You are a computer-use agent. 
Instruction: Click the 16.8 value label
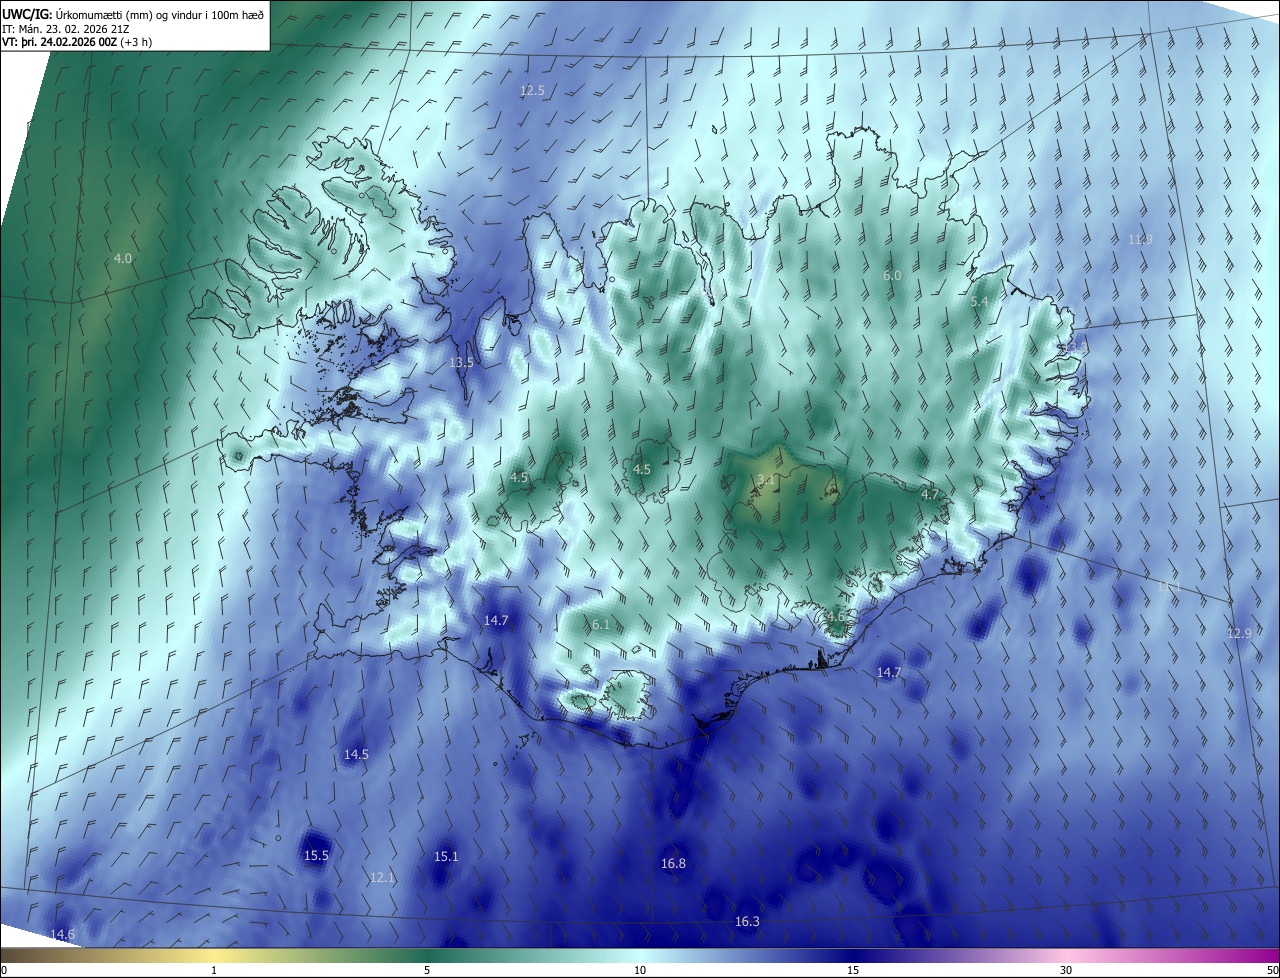(673, 863)
